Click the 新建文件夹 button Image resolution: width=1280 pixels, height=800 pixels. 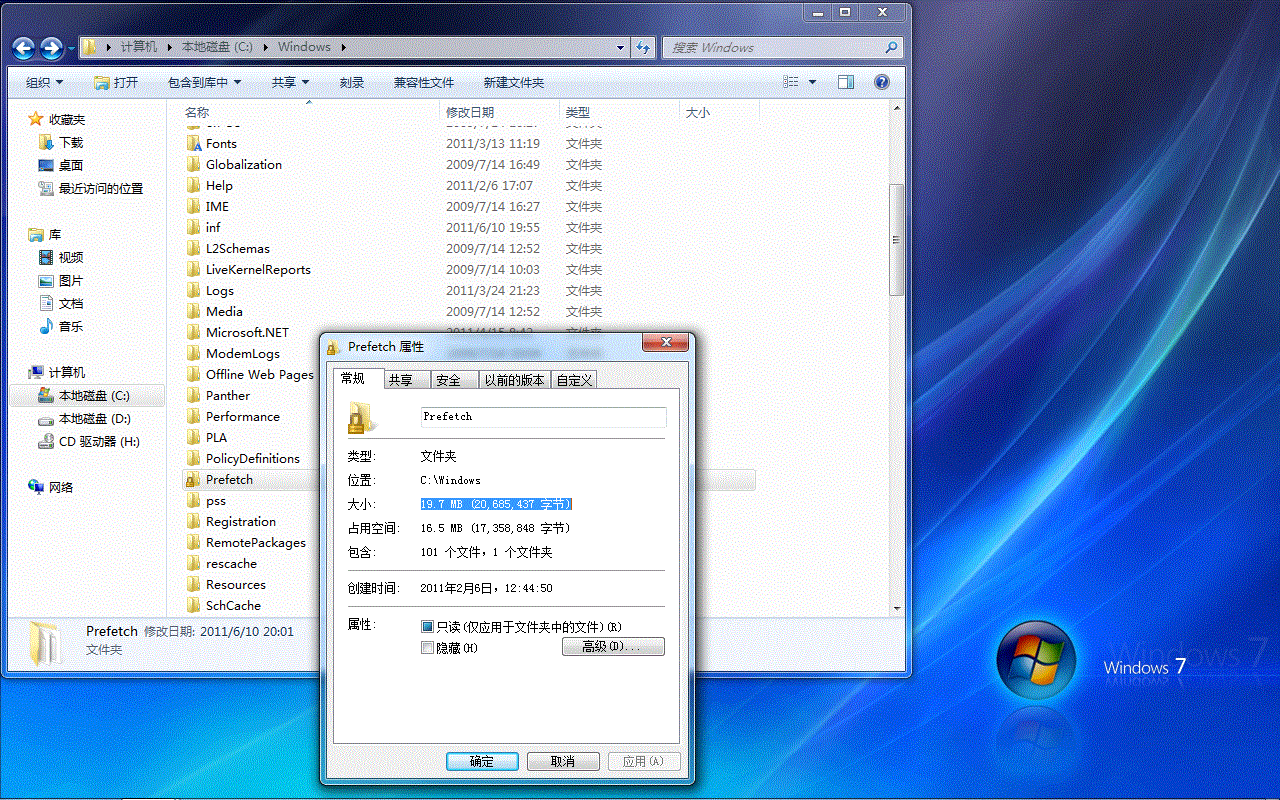[x=514, y=82]
